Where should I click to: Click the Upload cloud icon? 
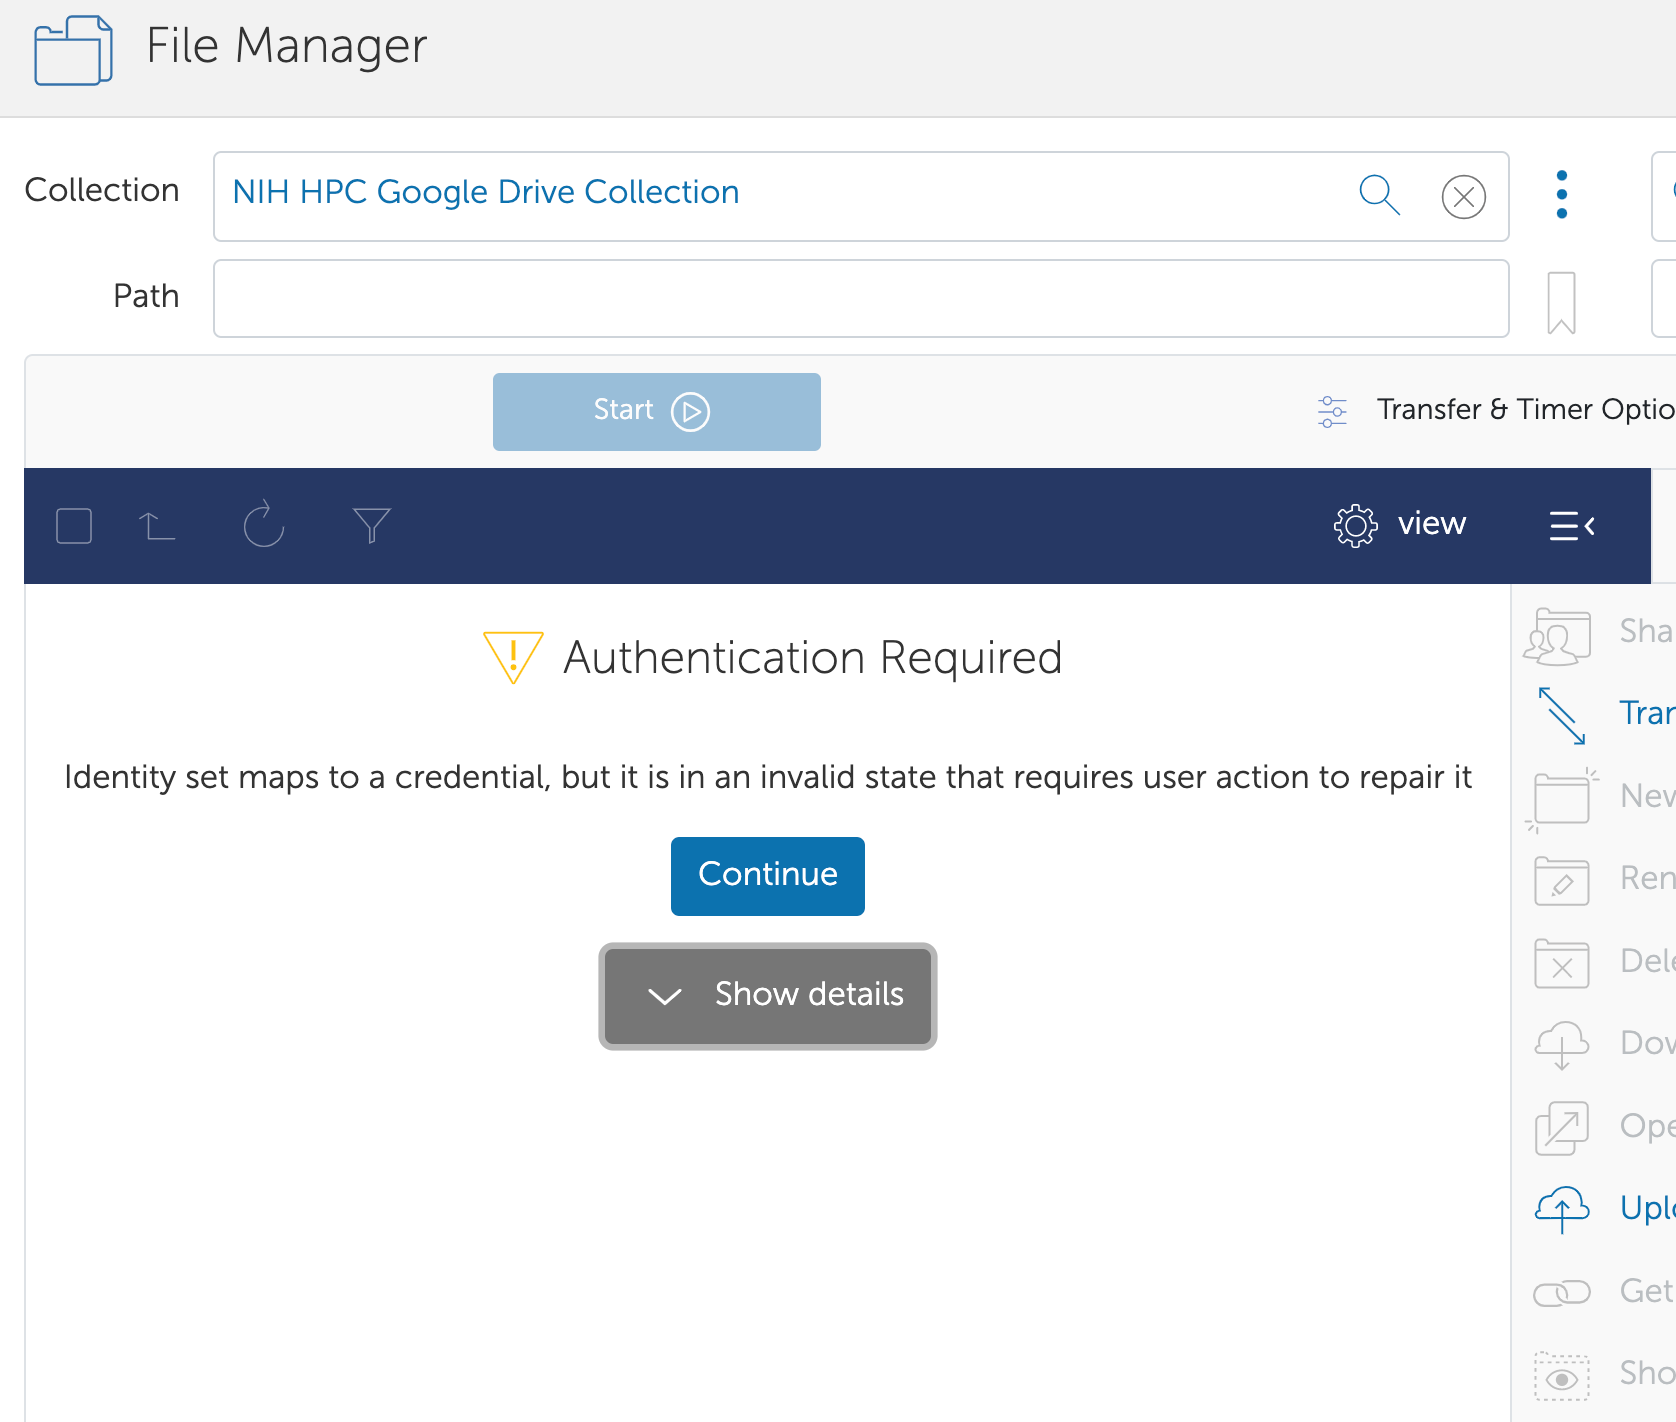pos(1561,1209)
